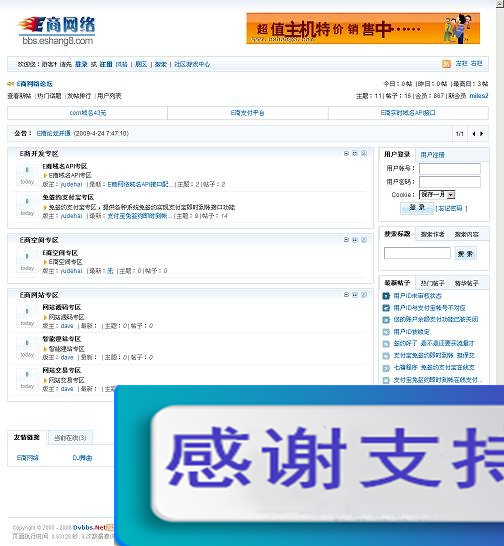Screen dimensions: 504x546
Task: Click the E商域名API专区 forum today icon
Action: click(x=27, y=175)
